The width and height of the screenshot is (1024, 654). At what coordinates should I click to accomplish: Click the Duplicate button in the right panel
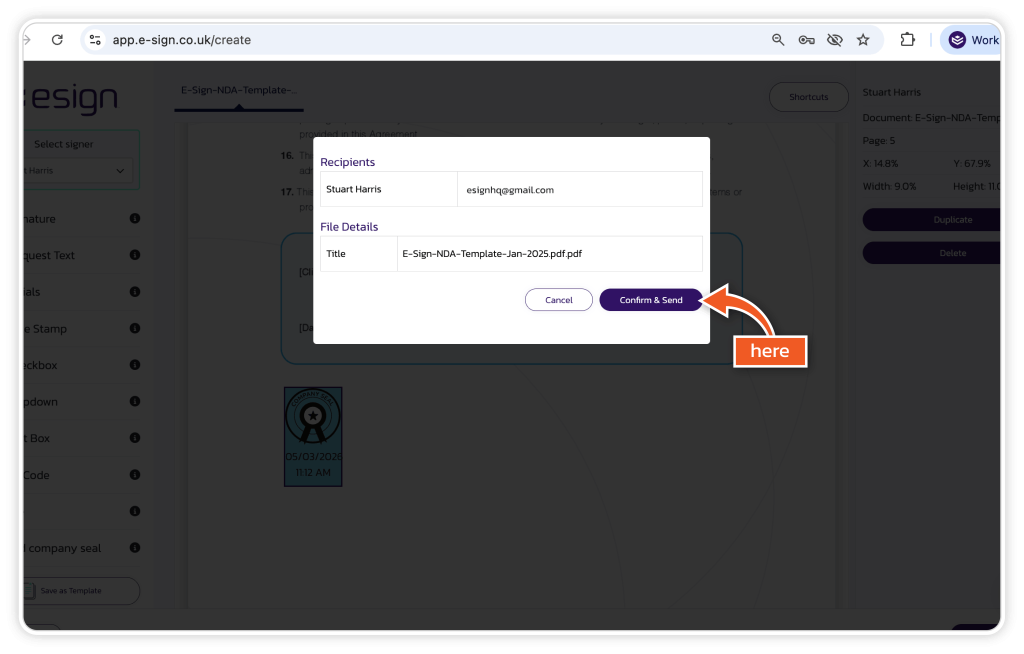tap(932, 220)
